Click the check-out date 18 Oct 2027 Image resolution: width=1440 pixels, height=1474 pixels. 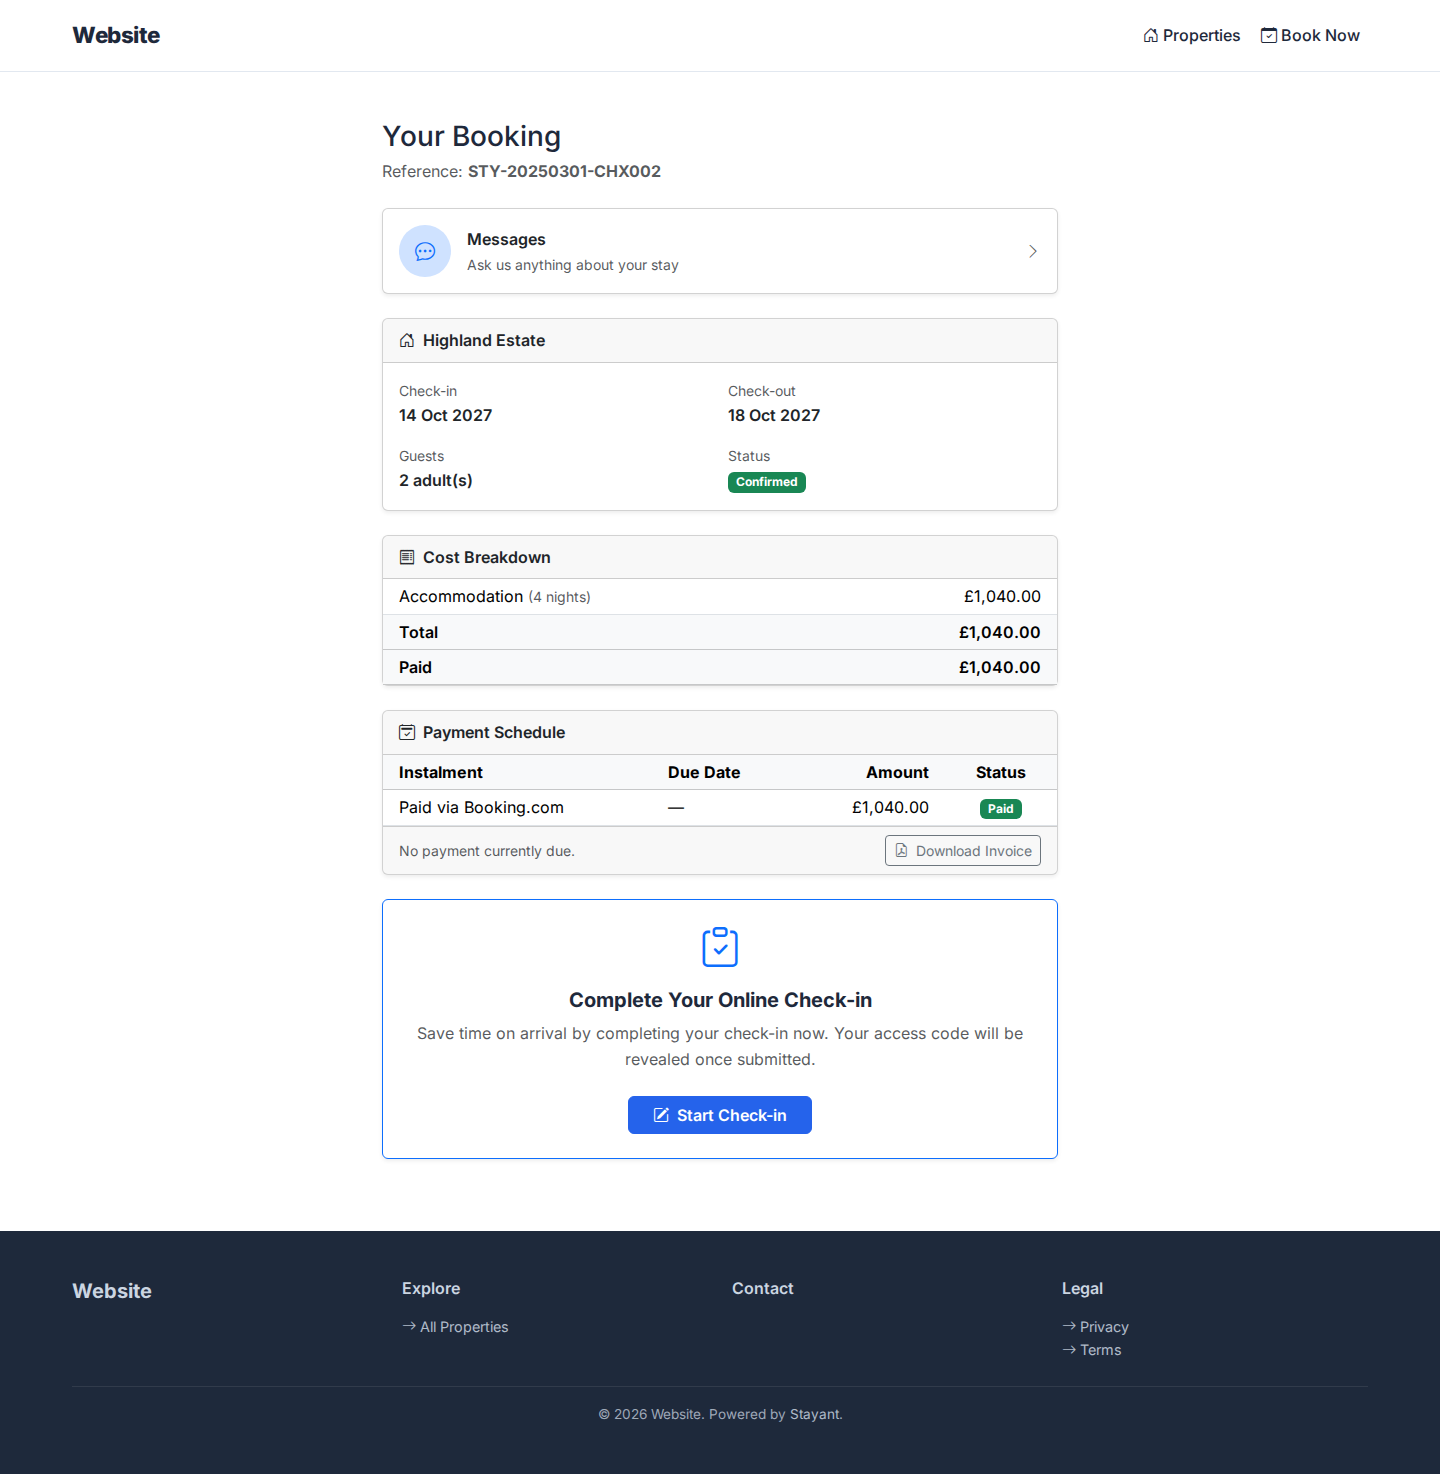774,415
